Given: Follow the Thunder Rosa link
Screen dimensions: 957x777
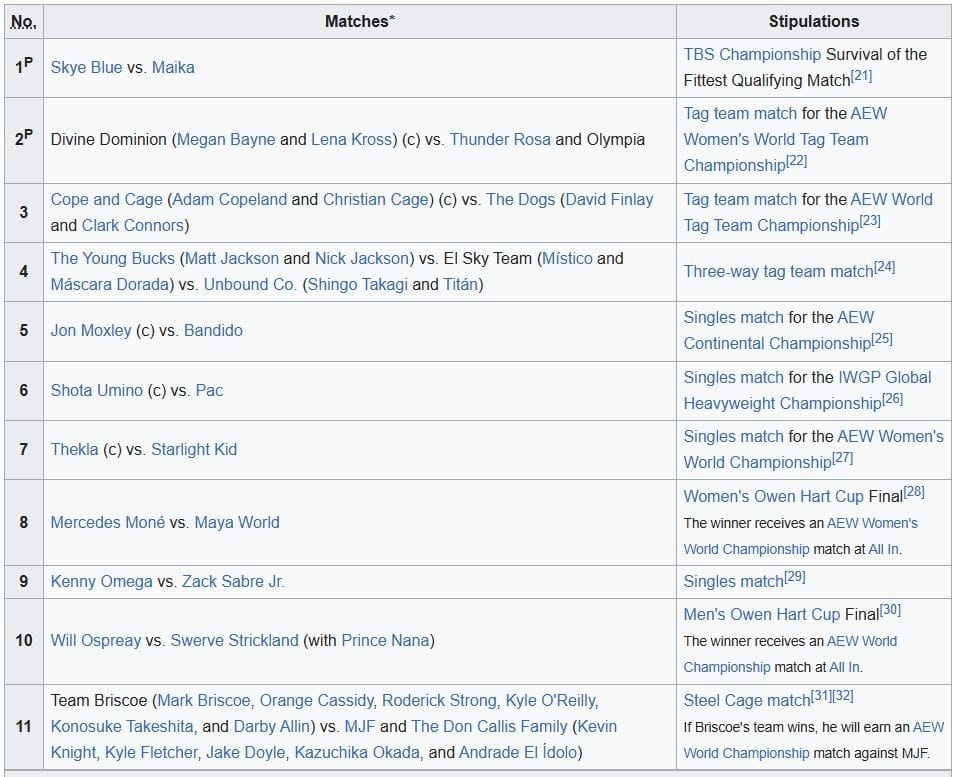Looking at the screenshot, I should tap(500, 140).
